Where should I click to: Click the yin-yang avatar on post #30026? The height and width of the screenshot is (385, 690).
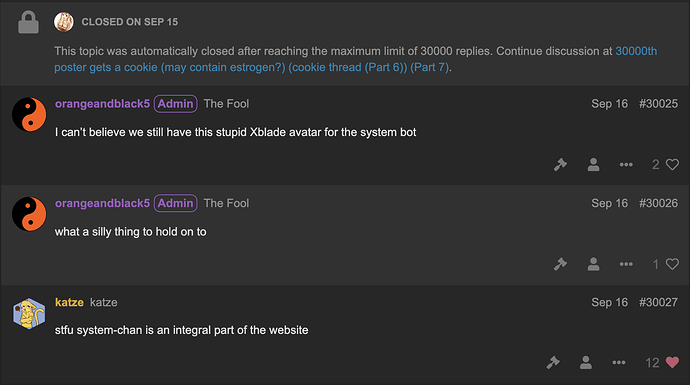tap(29, 214)
